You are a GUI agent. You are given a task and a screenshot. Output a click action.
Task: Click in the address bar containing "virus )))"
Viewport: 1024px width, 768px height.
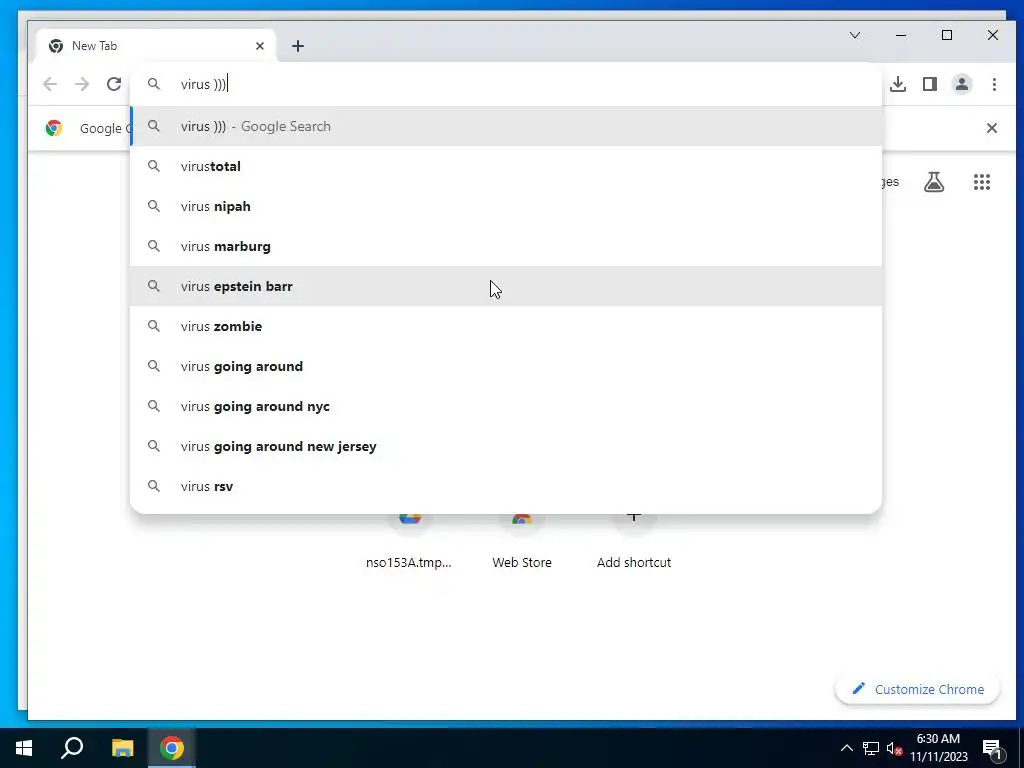point(505,84)
